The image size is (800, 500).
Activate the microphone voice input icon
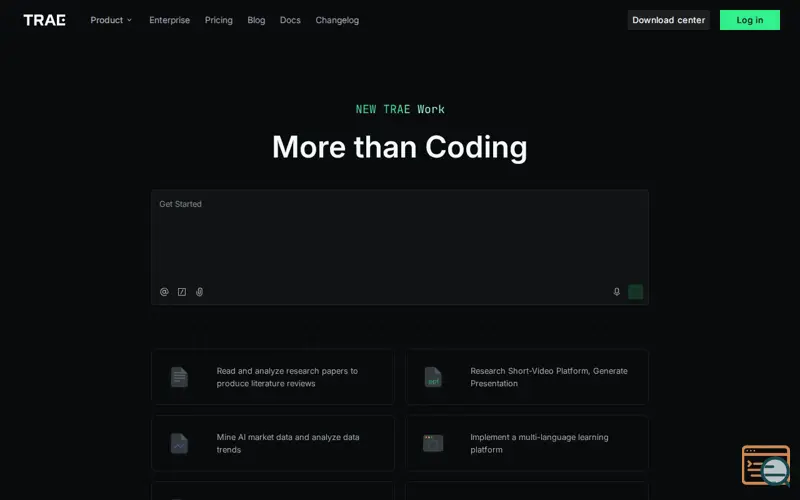pos(616,292)
